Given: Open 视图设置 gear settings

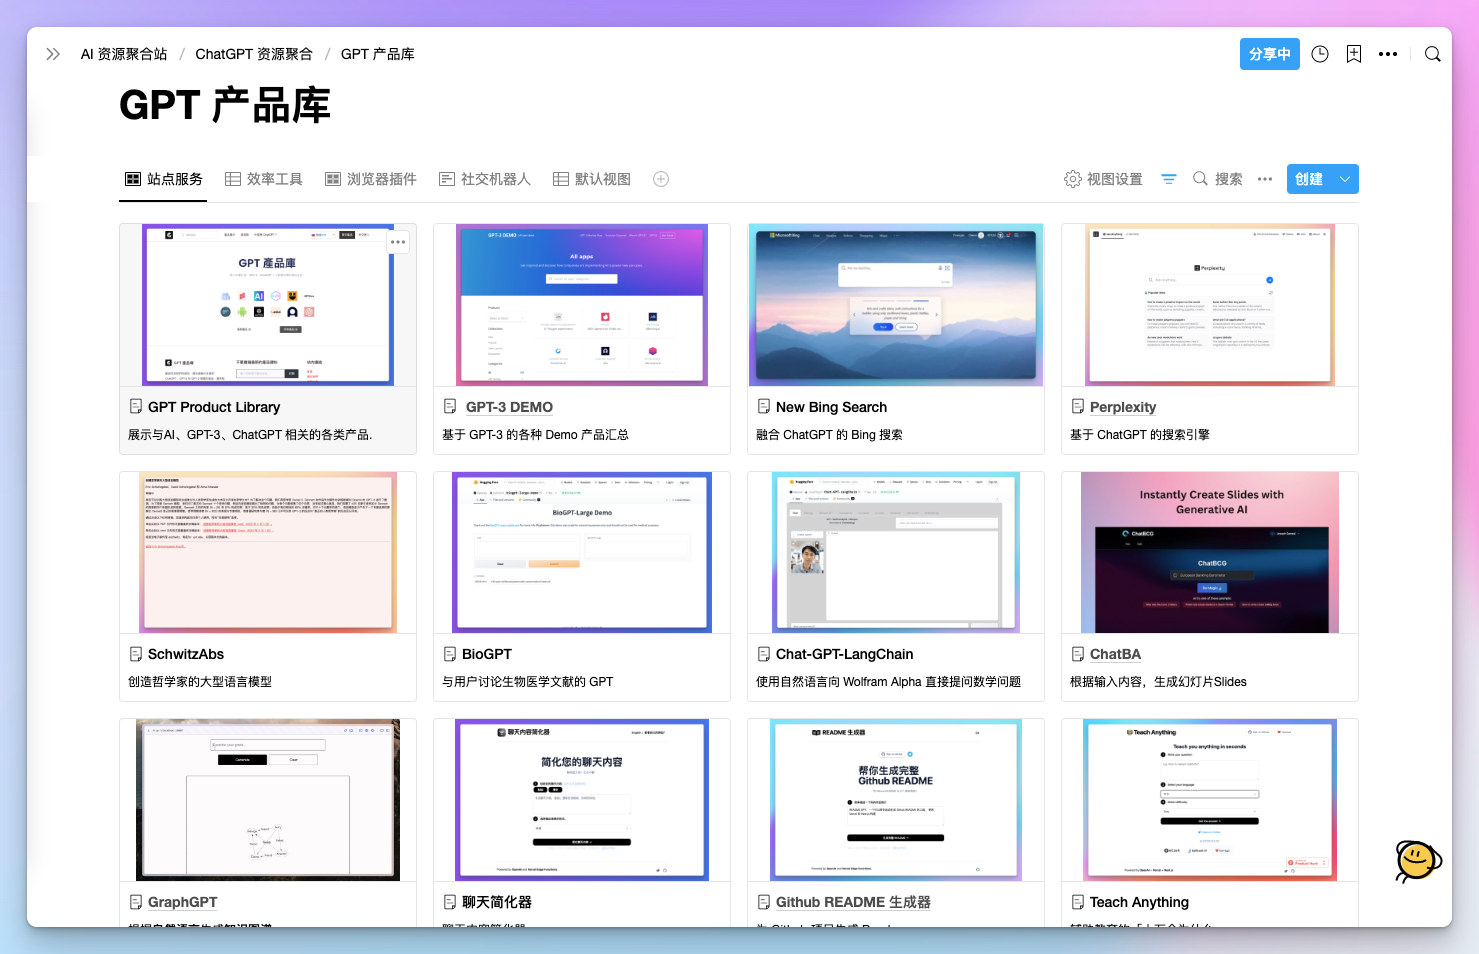Looking at the screenshot, I should coord(1103,179).
